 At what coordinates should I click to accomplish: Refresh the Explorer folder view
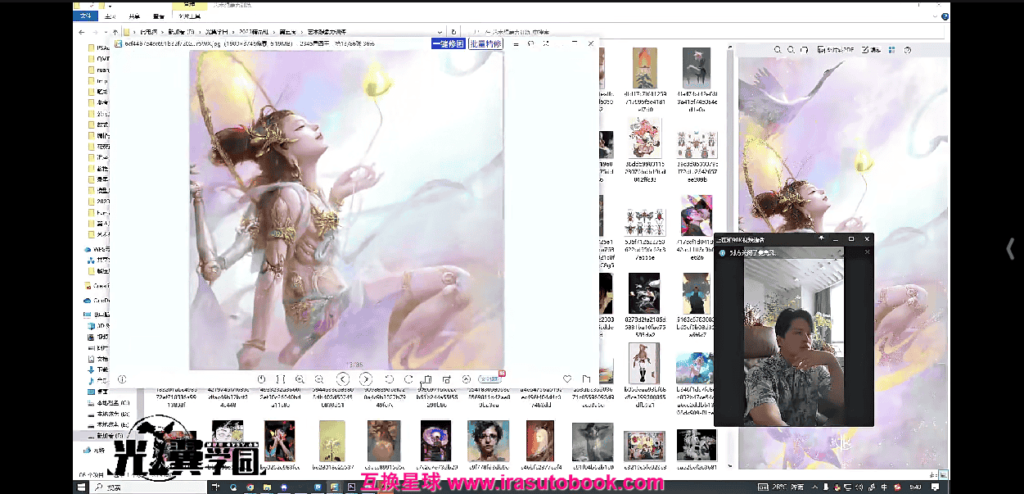point(454,32)
